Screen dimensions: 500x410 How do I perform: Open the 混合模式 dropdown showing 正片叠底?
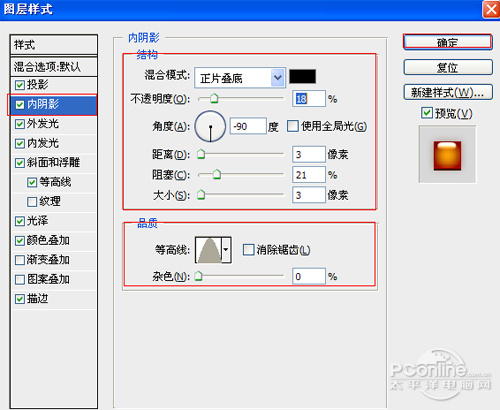pos(240,78)
